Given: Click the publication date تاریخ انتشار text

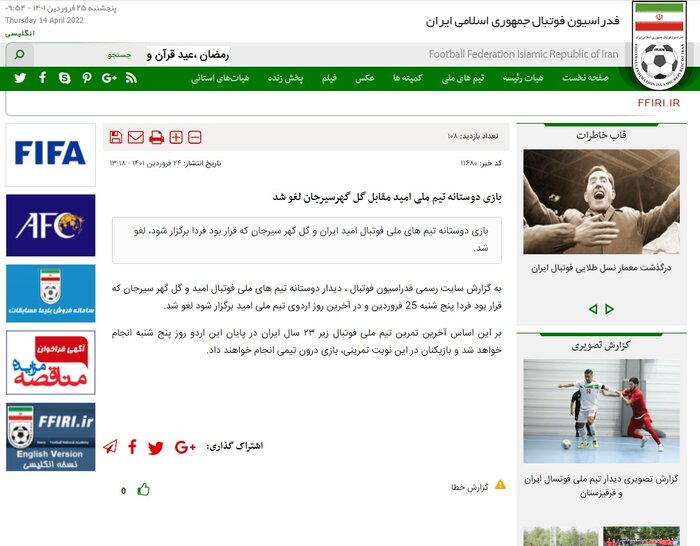Looking at the screenshot, I should pos(165,163).
